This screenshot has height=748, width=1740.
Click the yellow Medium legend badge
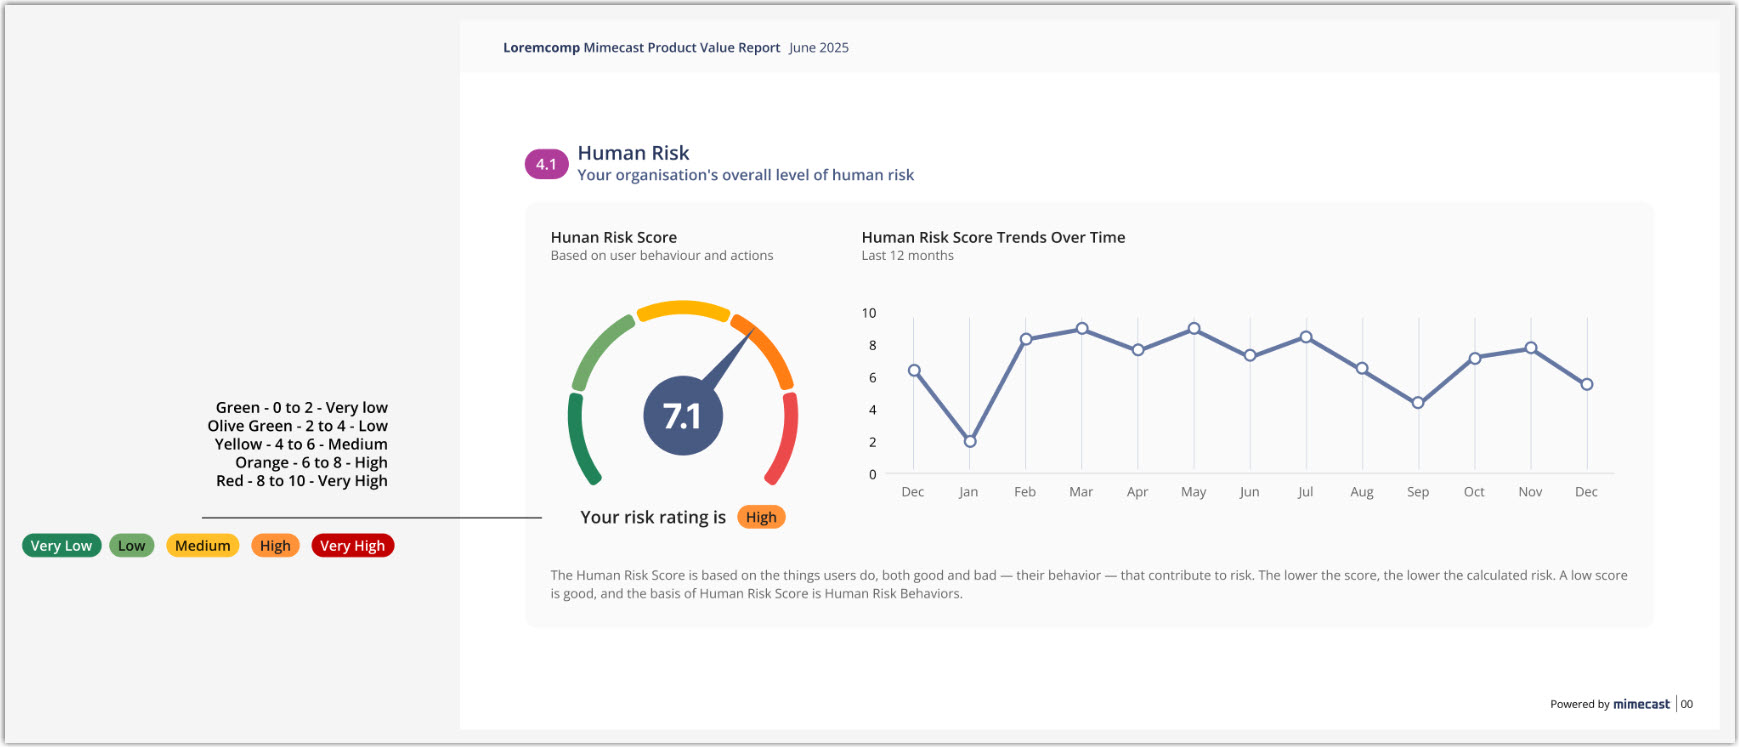[202, 546]
